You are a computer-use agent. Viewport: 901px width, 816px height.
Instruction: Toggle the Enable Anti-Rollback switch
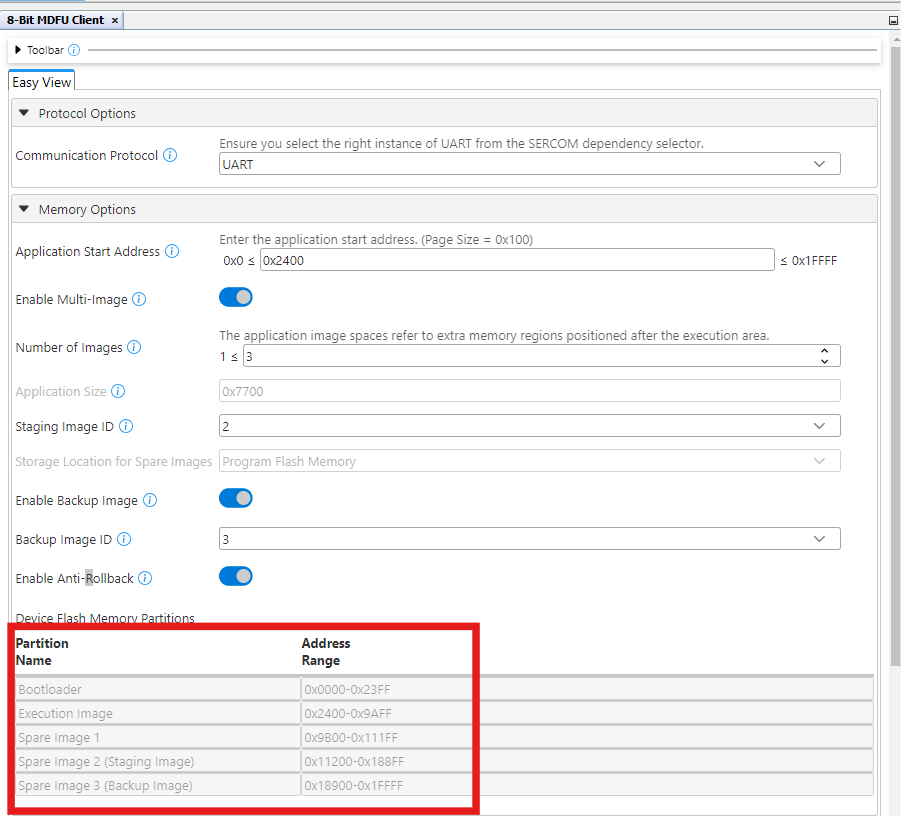pos(236,576)
